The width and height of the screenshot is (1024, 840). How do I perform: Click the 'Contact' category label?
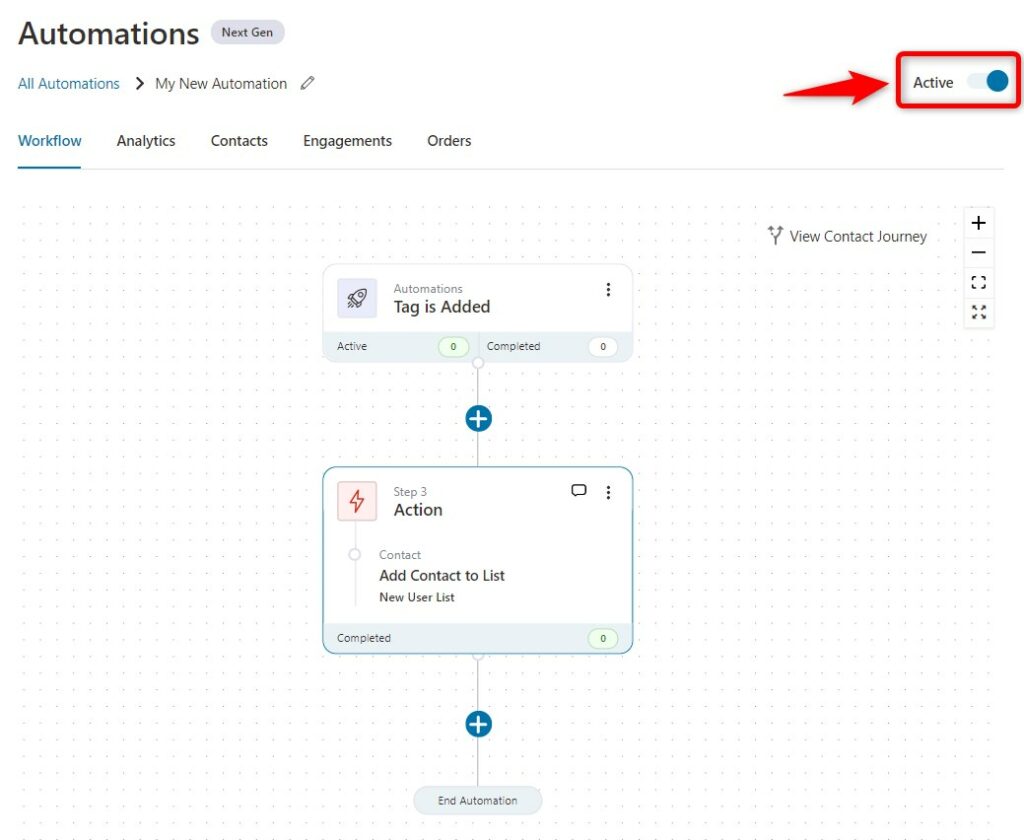pyautogui.click(x=400, y=555)
